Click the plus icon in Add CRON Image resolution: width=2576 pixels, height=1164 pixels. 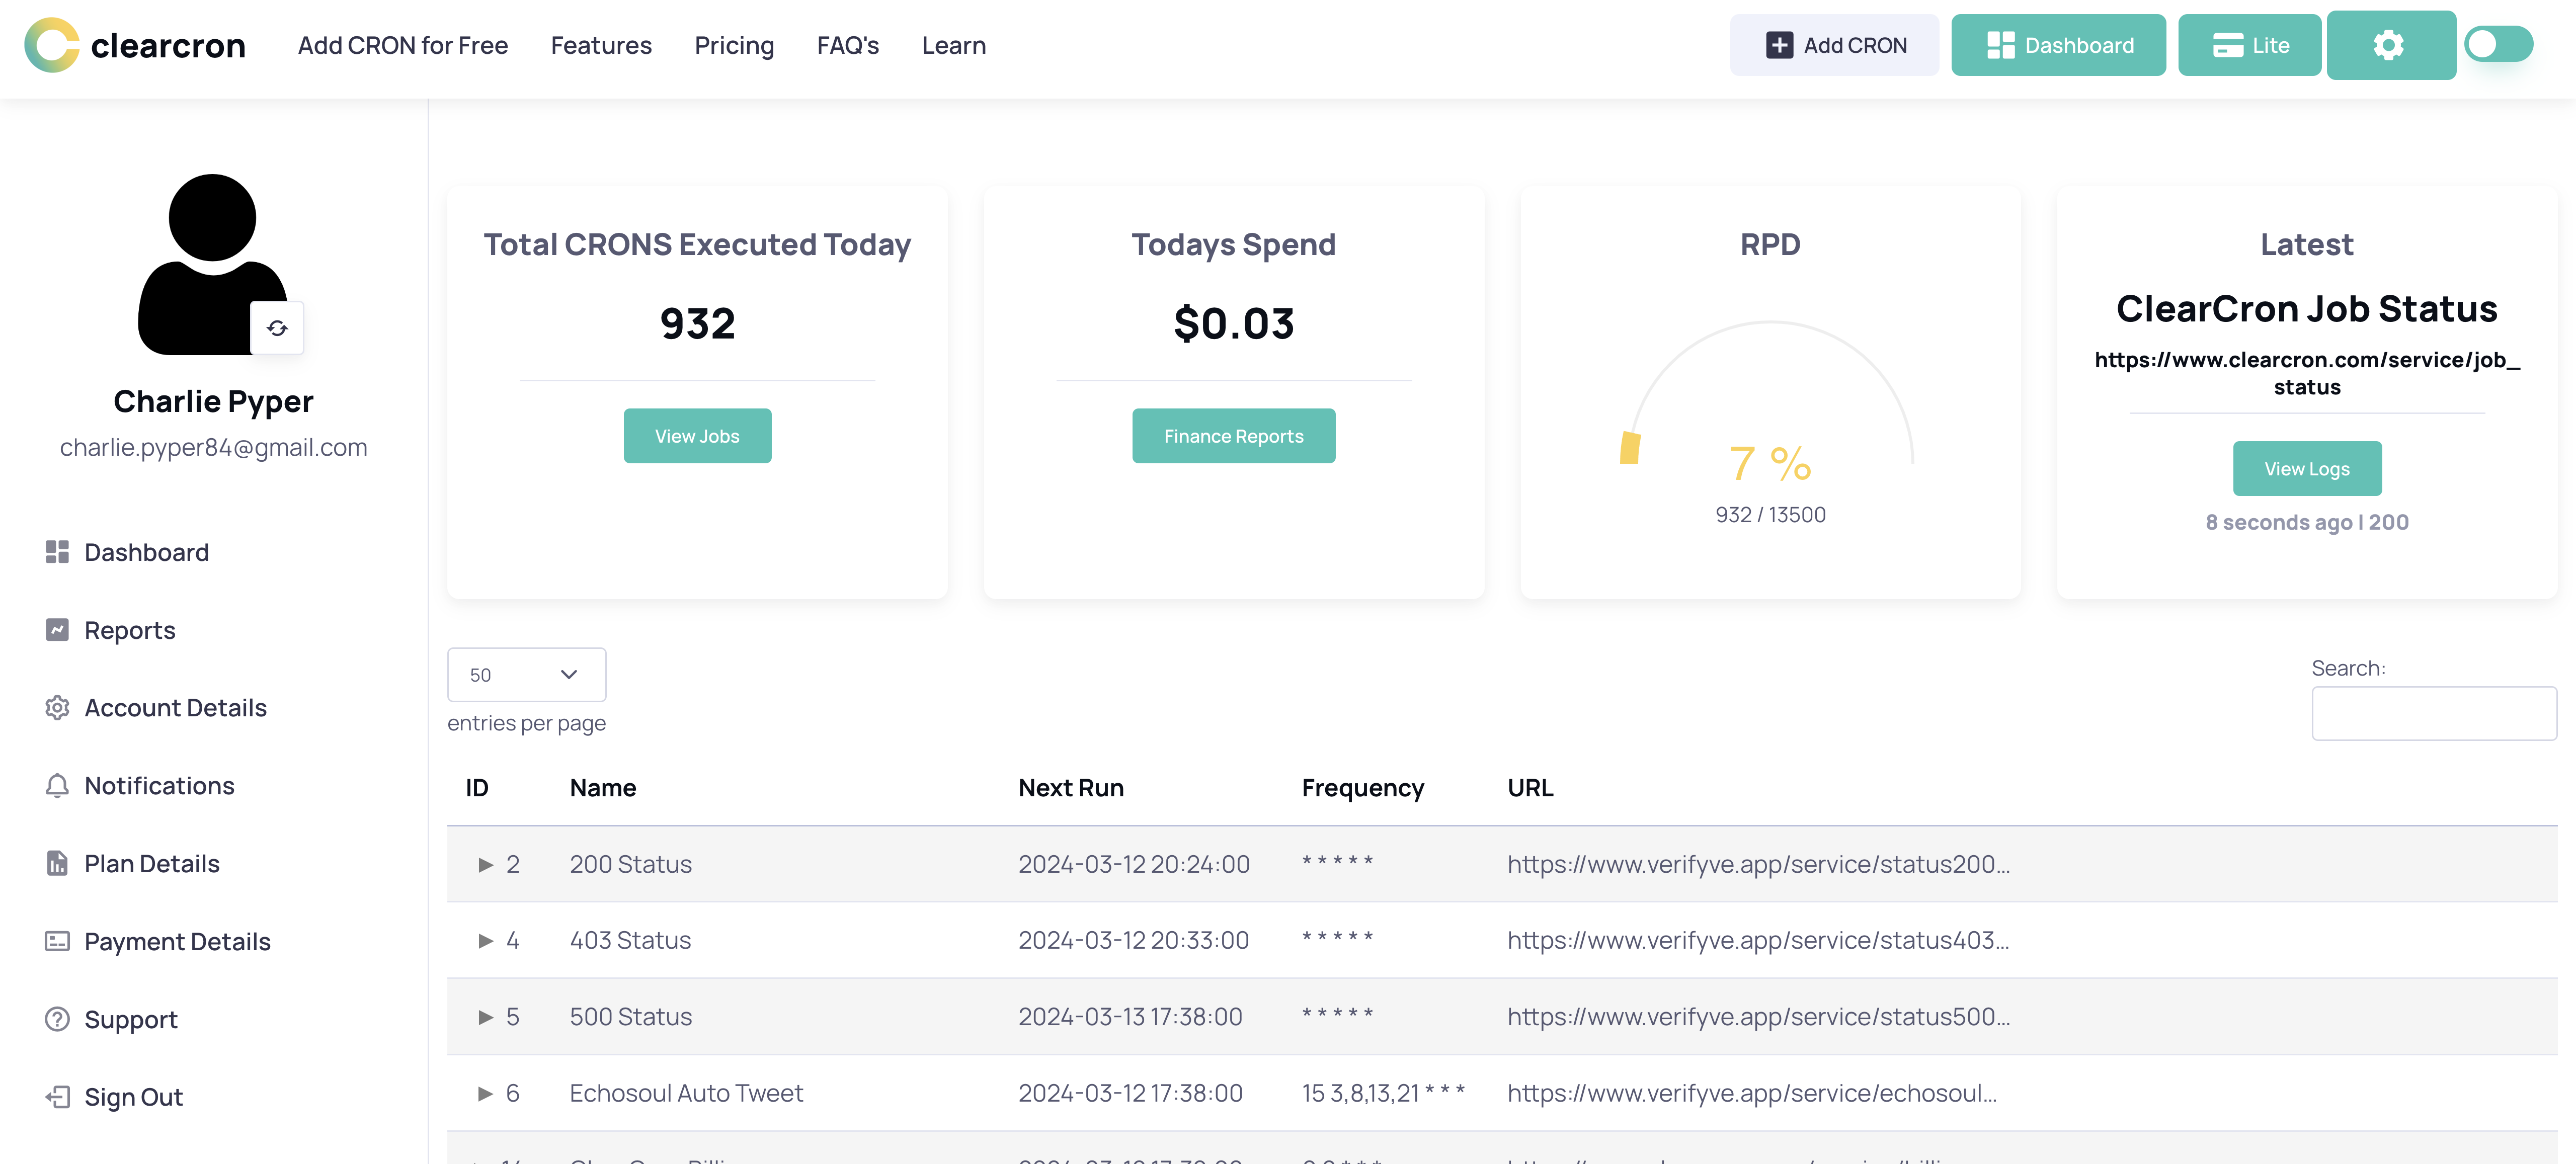pos(1779,45)
